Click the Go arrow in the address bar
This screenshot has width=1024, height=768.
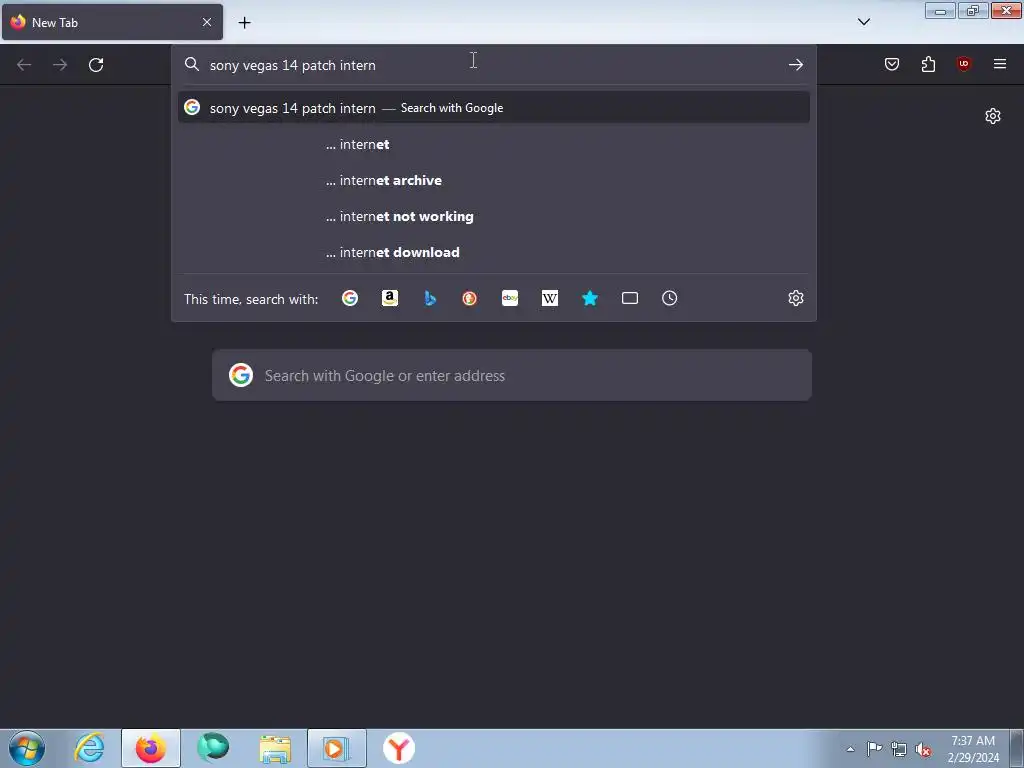point(795,65)
